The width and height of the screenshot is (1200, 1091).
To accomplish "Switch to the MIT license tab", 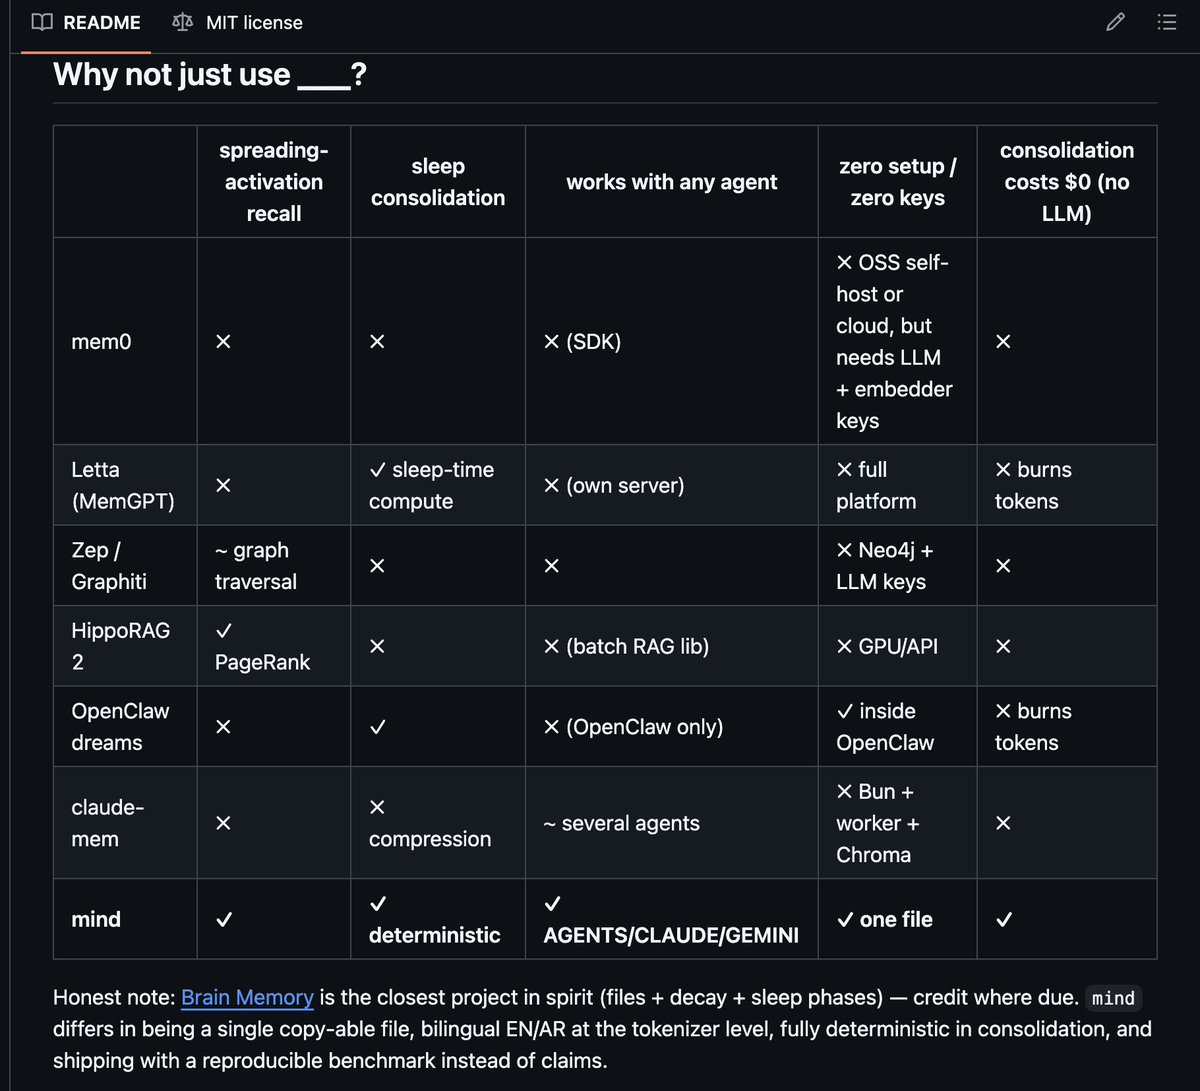I will coord(238,22).
